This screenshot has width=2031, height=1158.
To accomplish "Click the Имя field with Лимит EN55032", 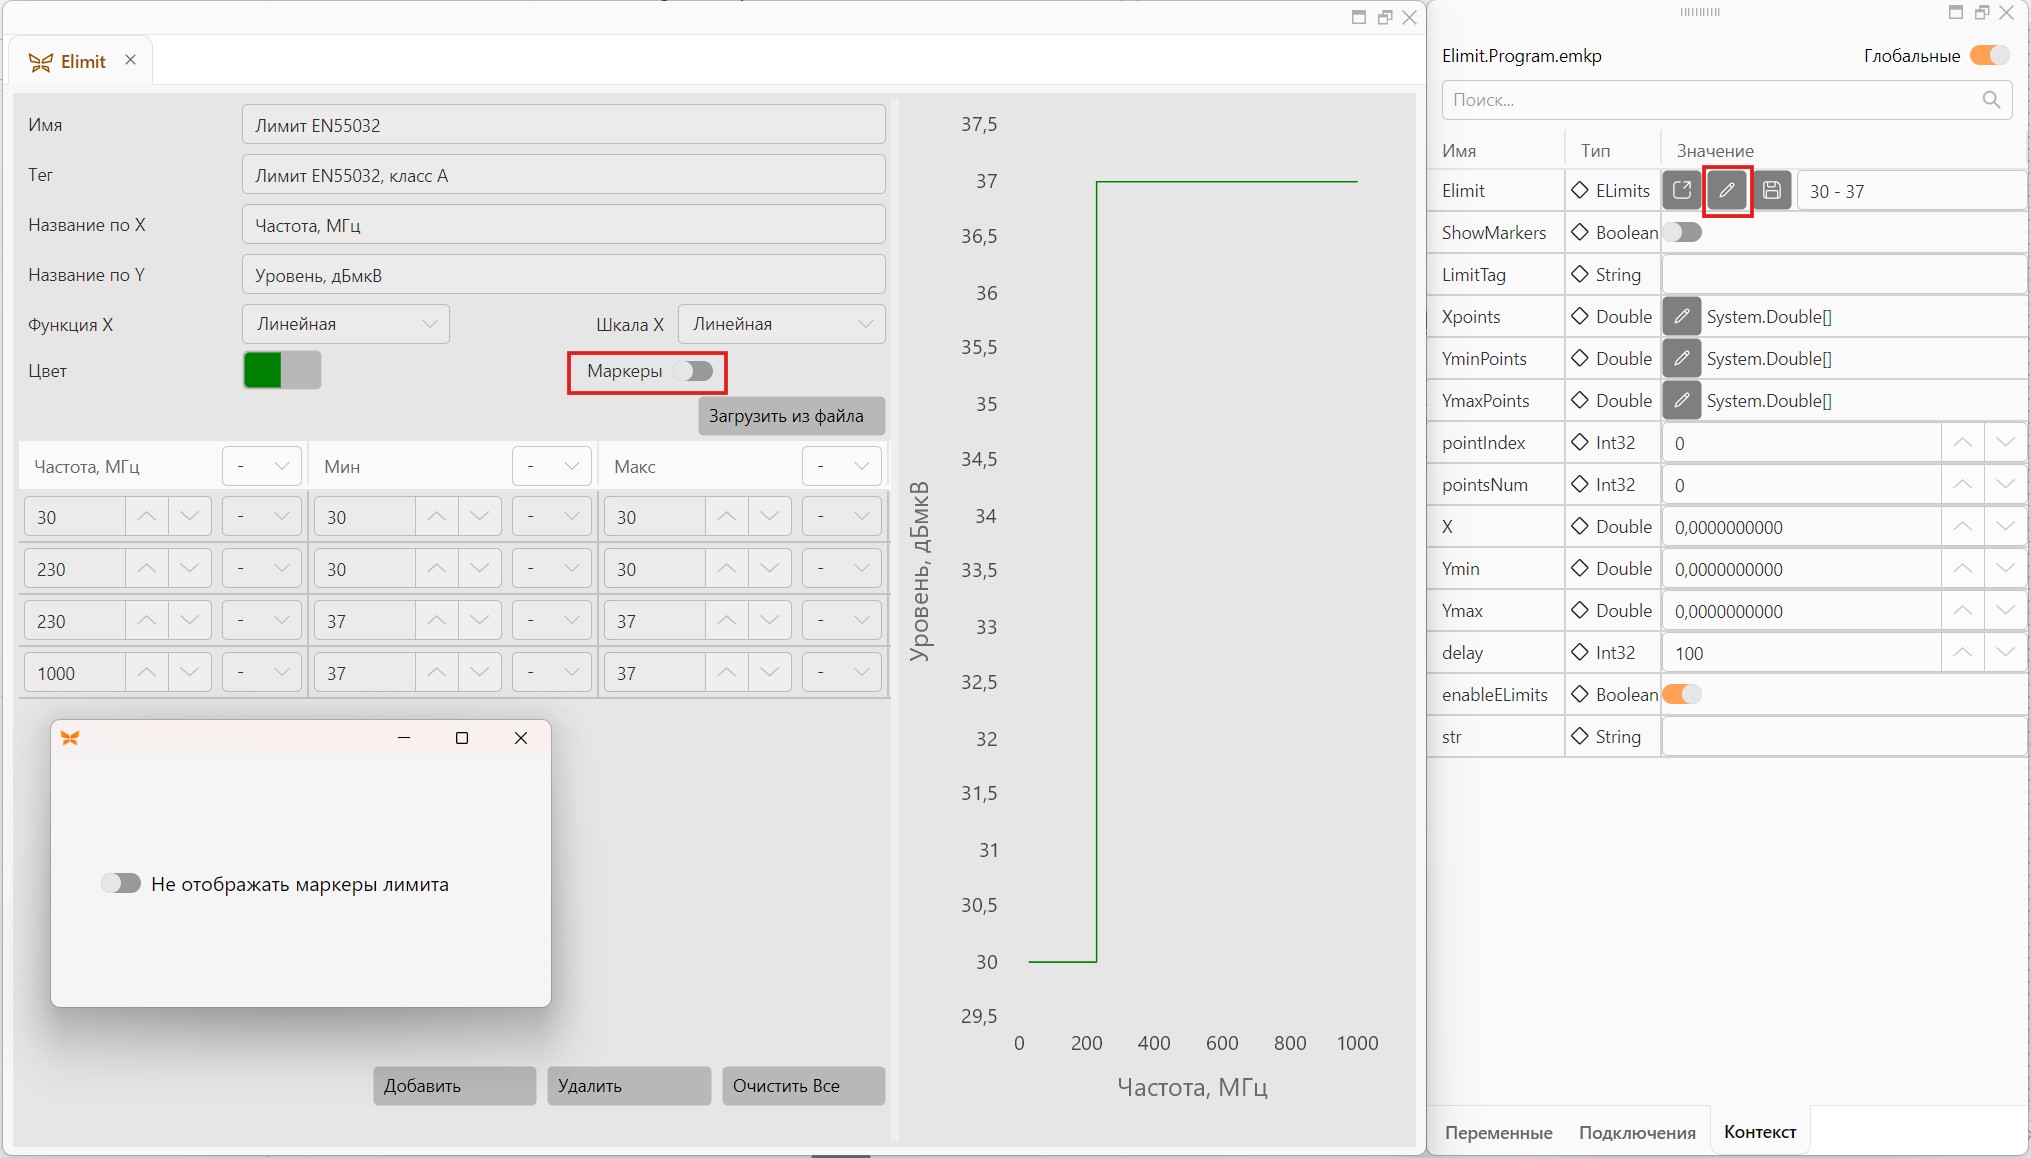I will click(x=563, y=125).
